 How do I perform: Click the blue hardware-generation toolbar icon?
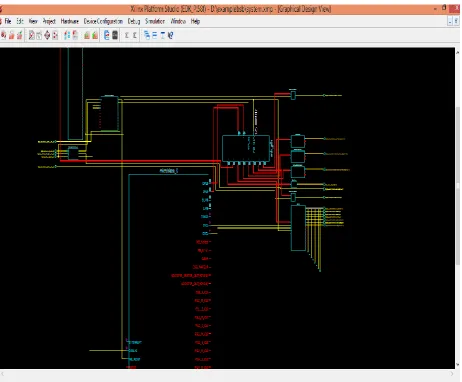tap(67, 35)
